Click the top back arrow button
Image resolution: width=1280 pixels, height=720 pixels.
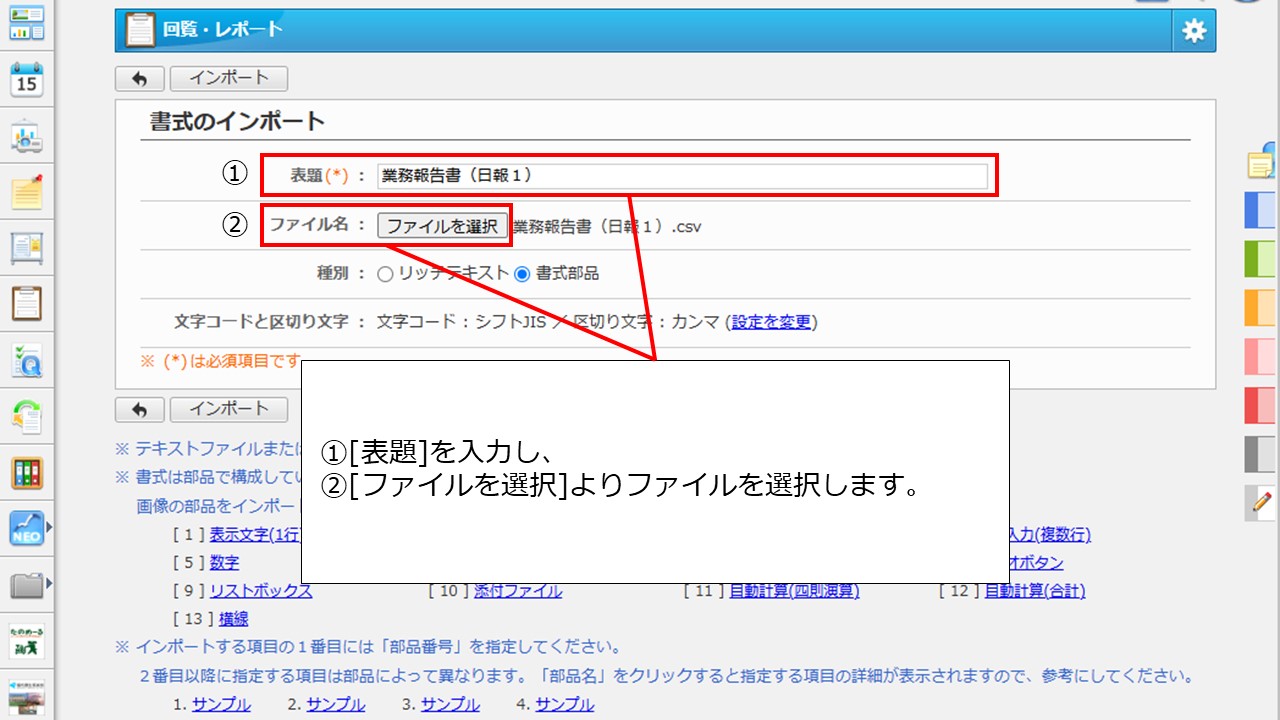pyautogui.click(x=140, y=78)
